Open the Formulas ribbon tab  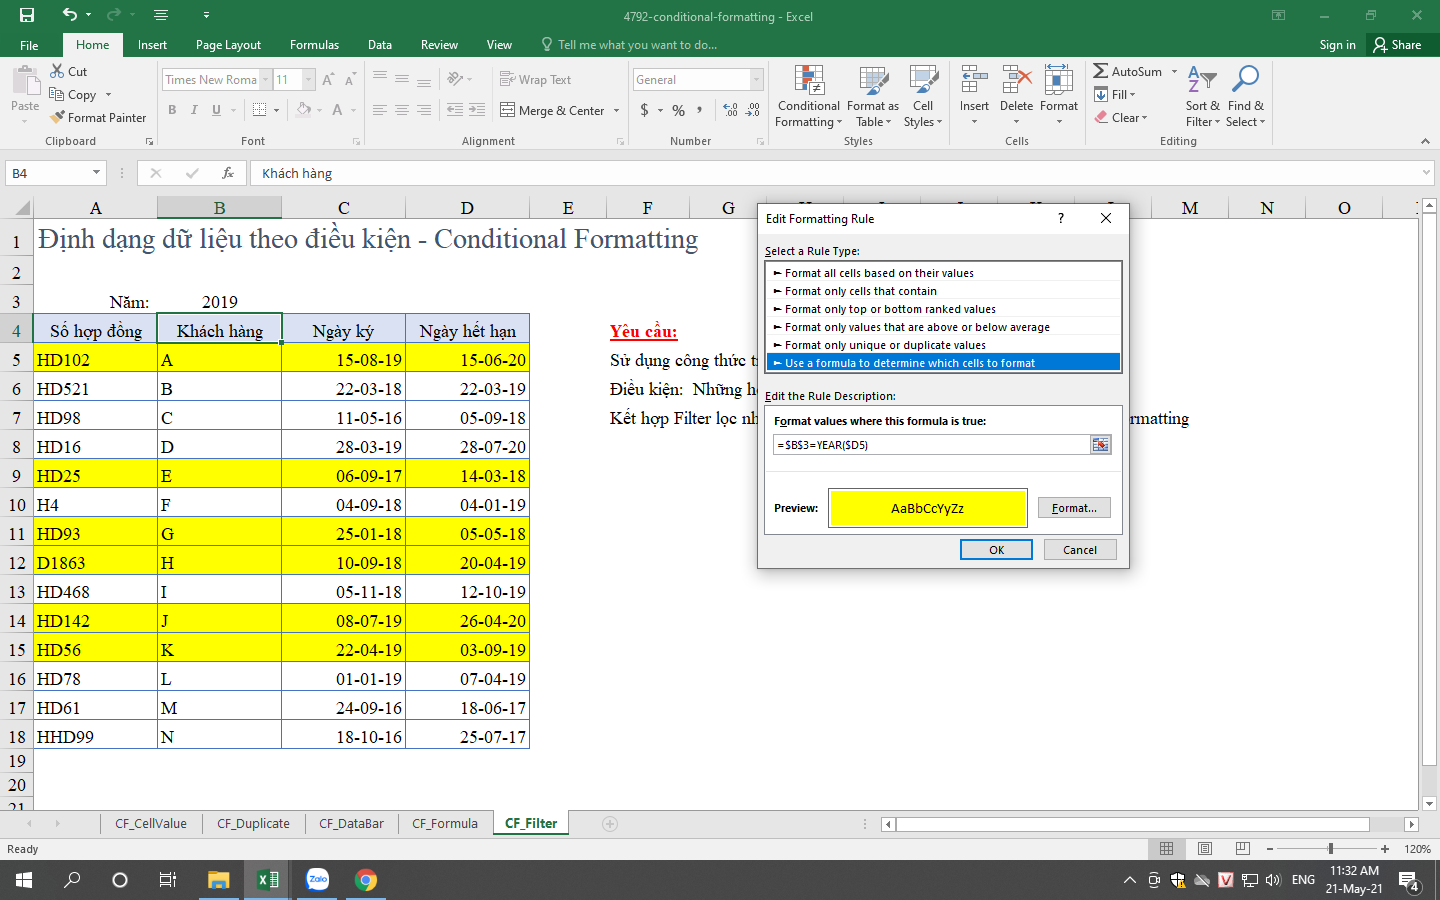314,45
